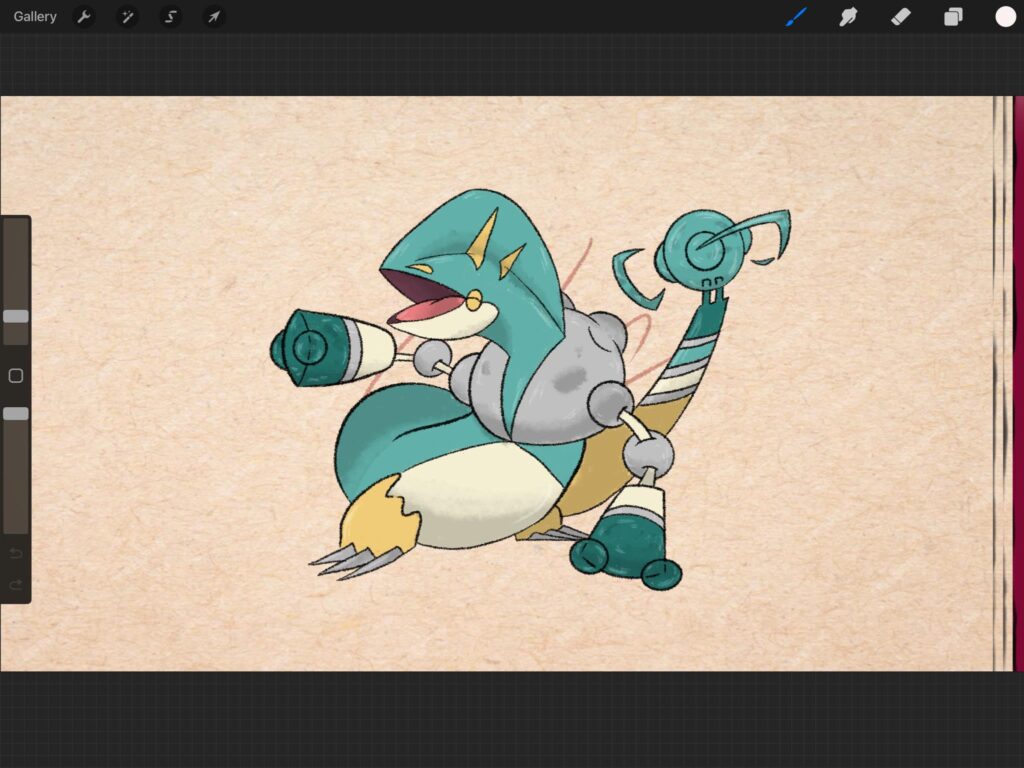Image resolution: width=1024 pixels, height=768 pixels.
Task: Activate the Selection tool
Action: point(170,16)
